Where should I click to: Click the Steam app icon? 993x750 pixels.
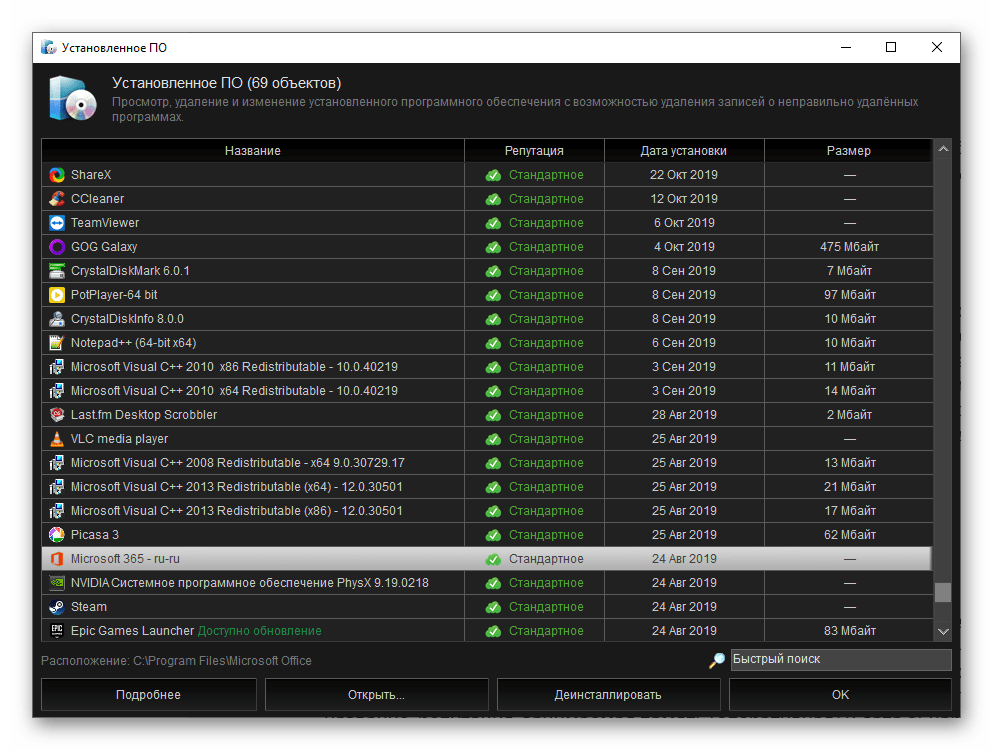click(x=57, y=607)
